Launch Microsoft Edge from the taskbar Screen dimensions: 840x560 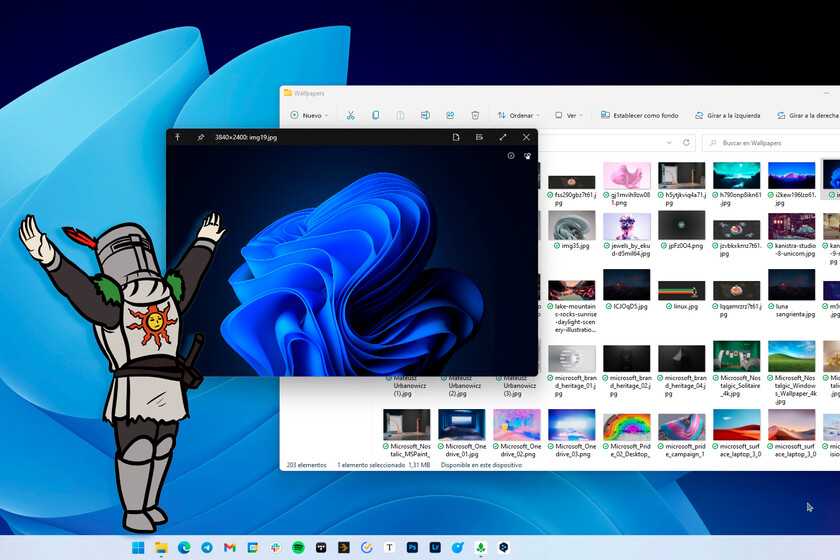click(x=184, y=547)
